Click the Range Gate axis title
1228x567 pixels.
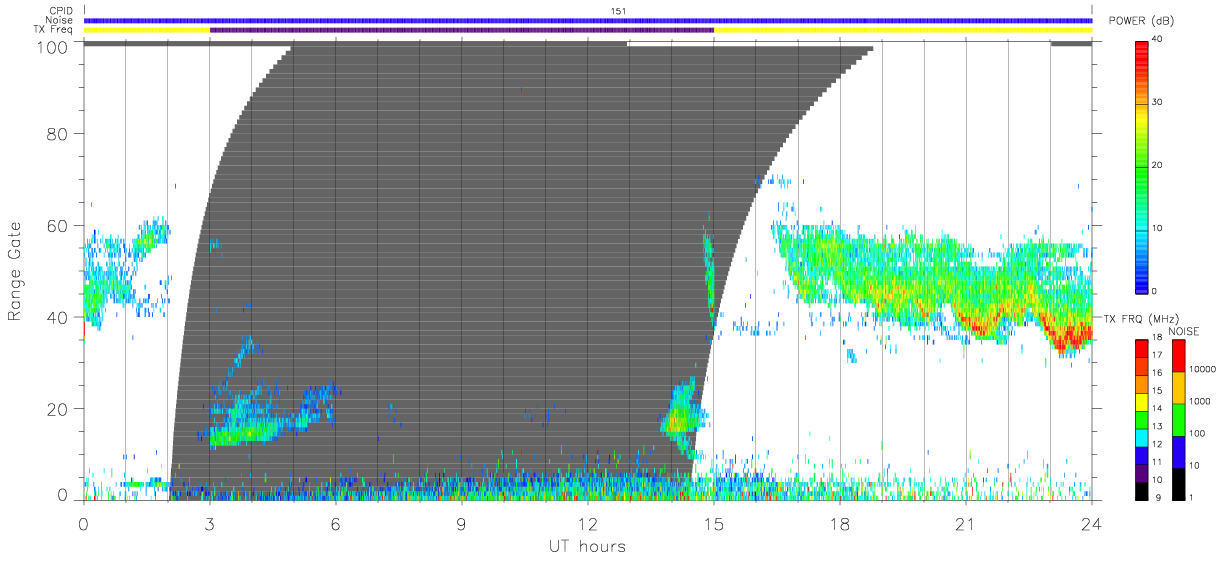point(16,271)
